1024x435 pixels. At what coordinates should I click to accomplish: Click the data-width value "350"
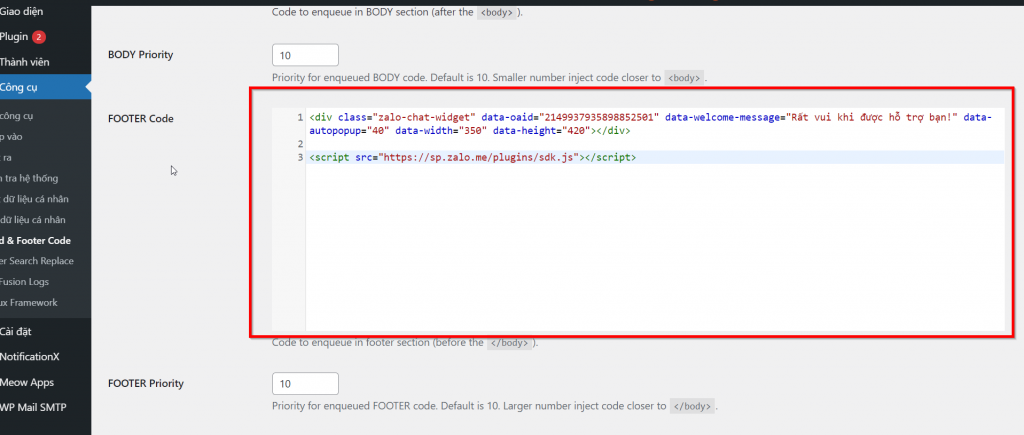[x=473, y=131]
